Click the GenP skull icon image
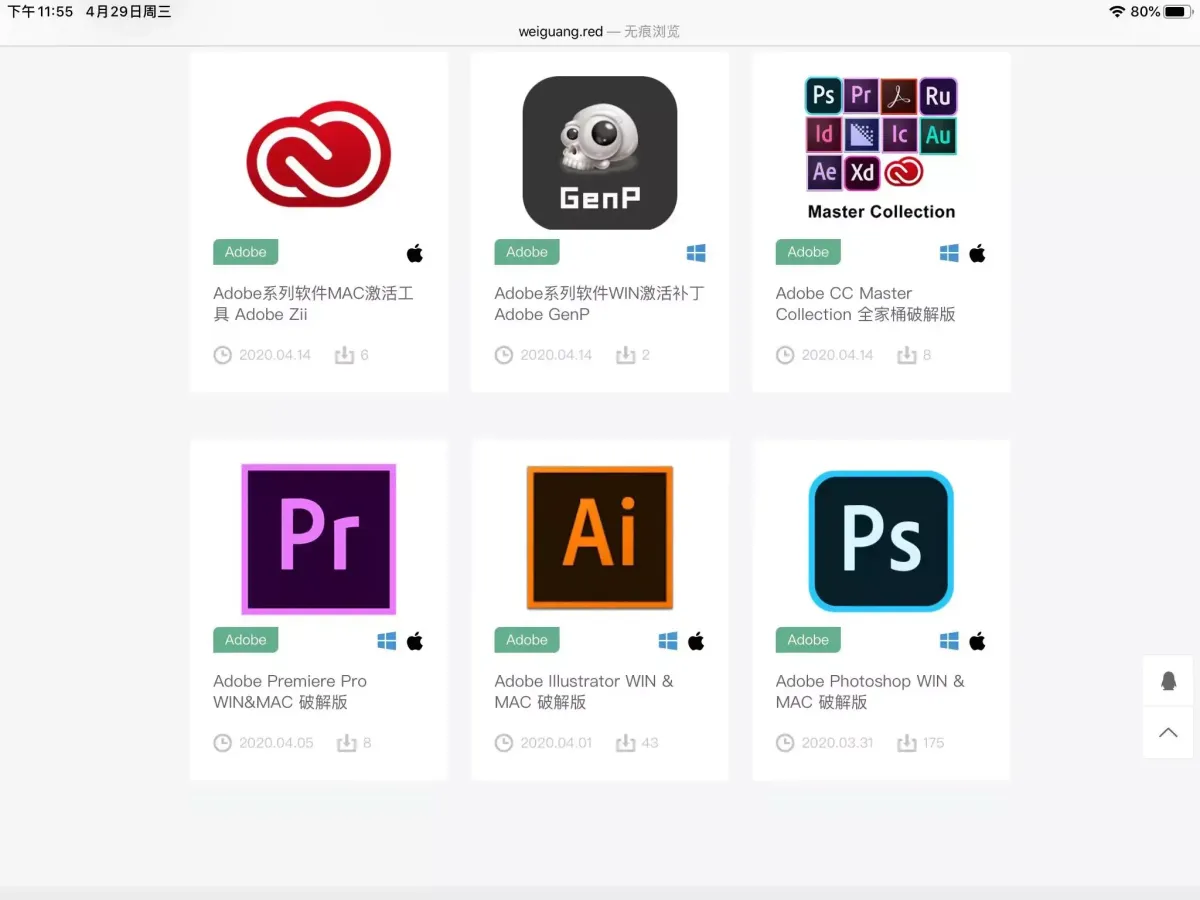 599,153
